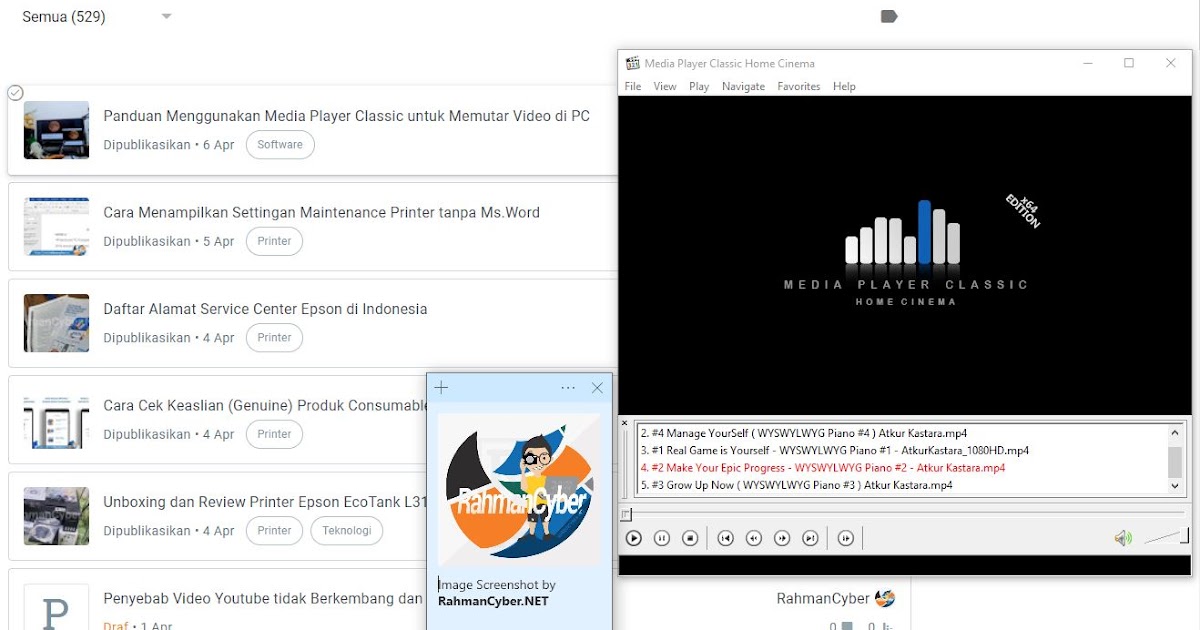
Task: Mute audio with the speaker icon
Action: (x=1123, y=538)
